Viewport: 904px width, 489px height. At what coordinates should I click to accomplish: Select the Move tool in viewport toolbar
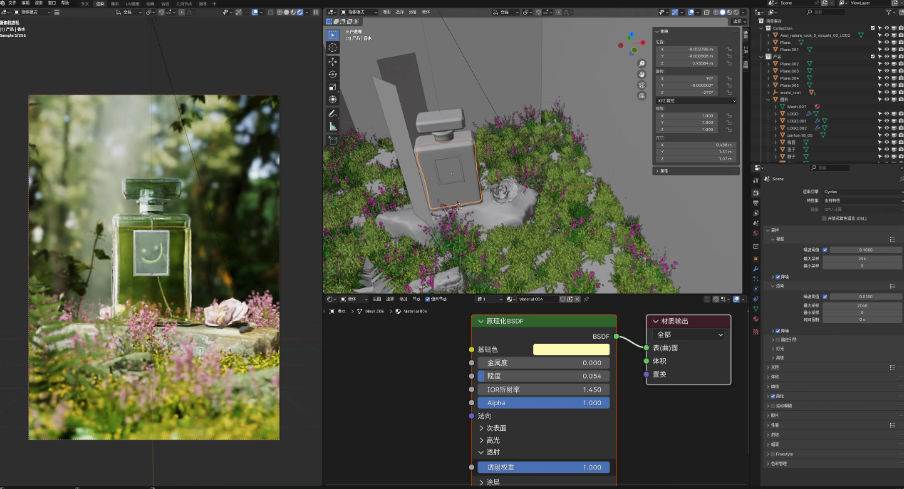(x=333, y=61)
